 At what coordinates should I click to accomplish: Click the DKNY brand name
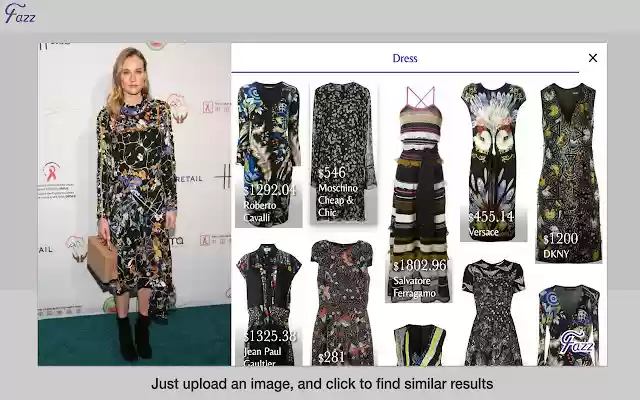[556, 254]
